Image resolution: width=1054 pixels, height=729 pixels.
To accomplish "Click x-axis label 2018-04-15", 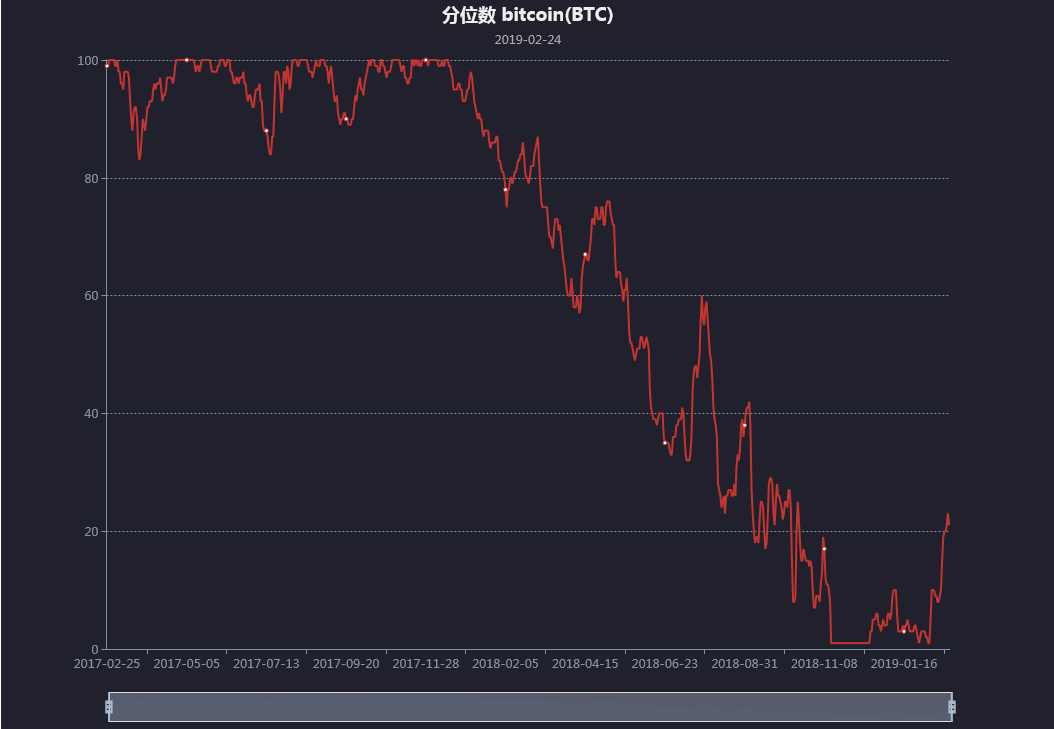I will coord(585,664).
